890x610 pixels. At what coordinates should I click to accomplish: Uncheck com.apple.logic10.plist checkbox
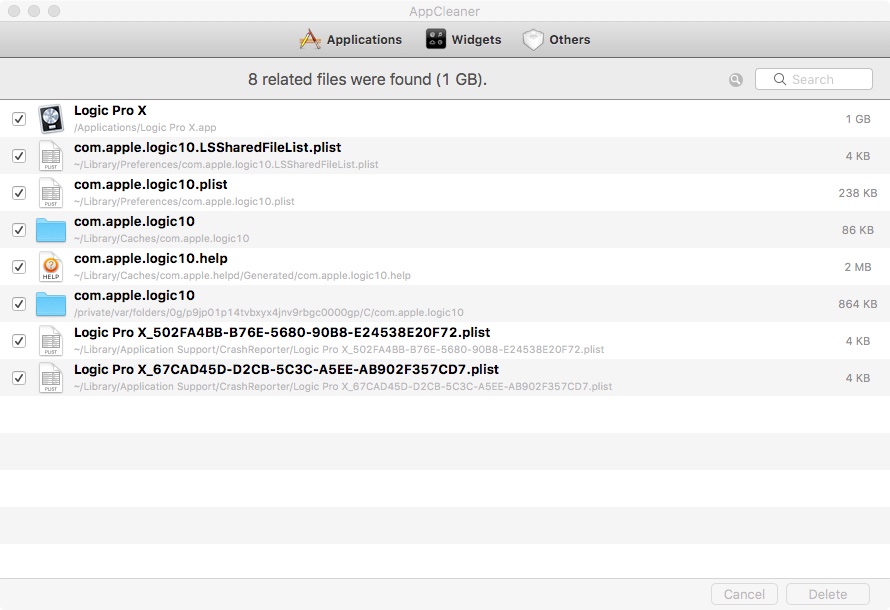(19, 193)
